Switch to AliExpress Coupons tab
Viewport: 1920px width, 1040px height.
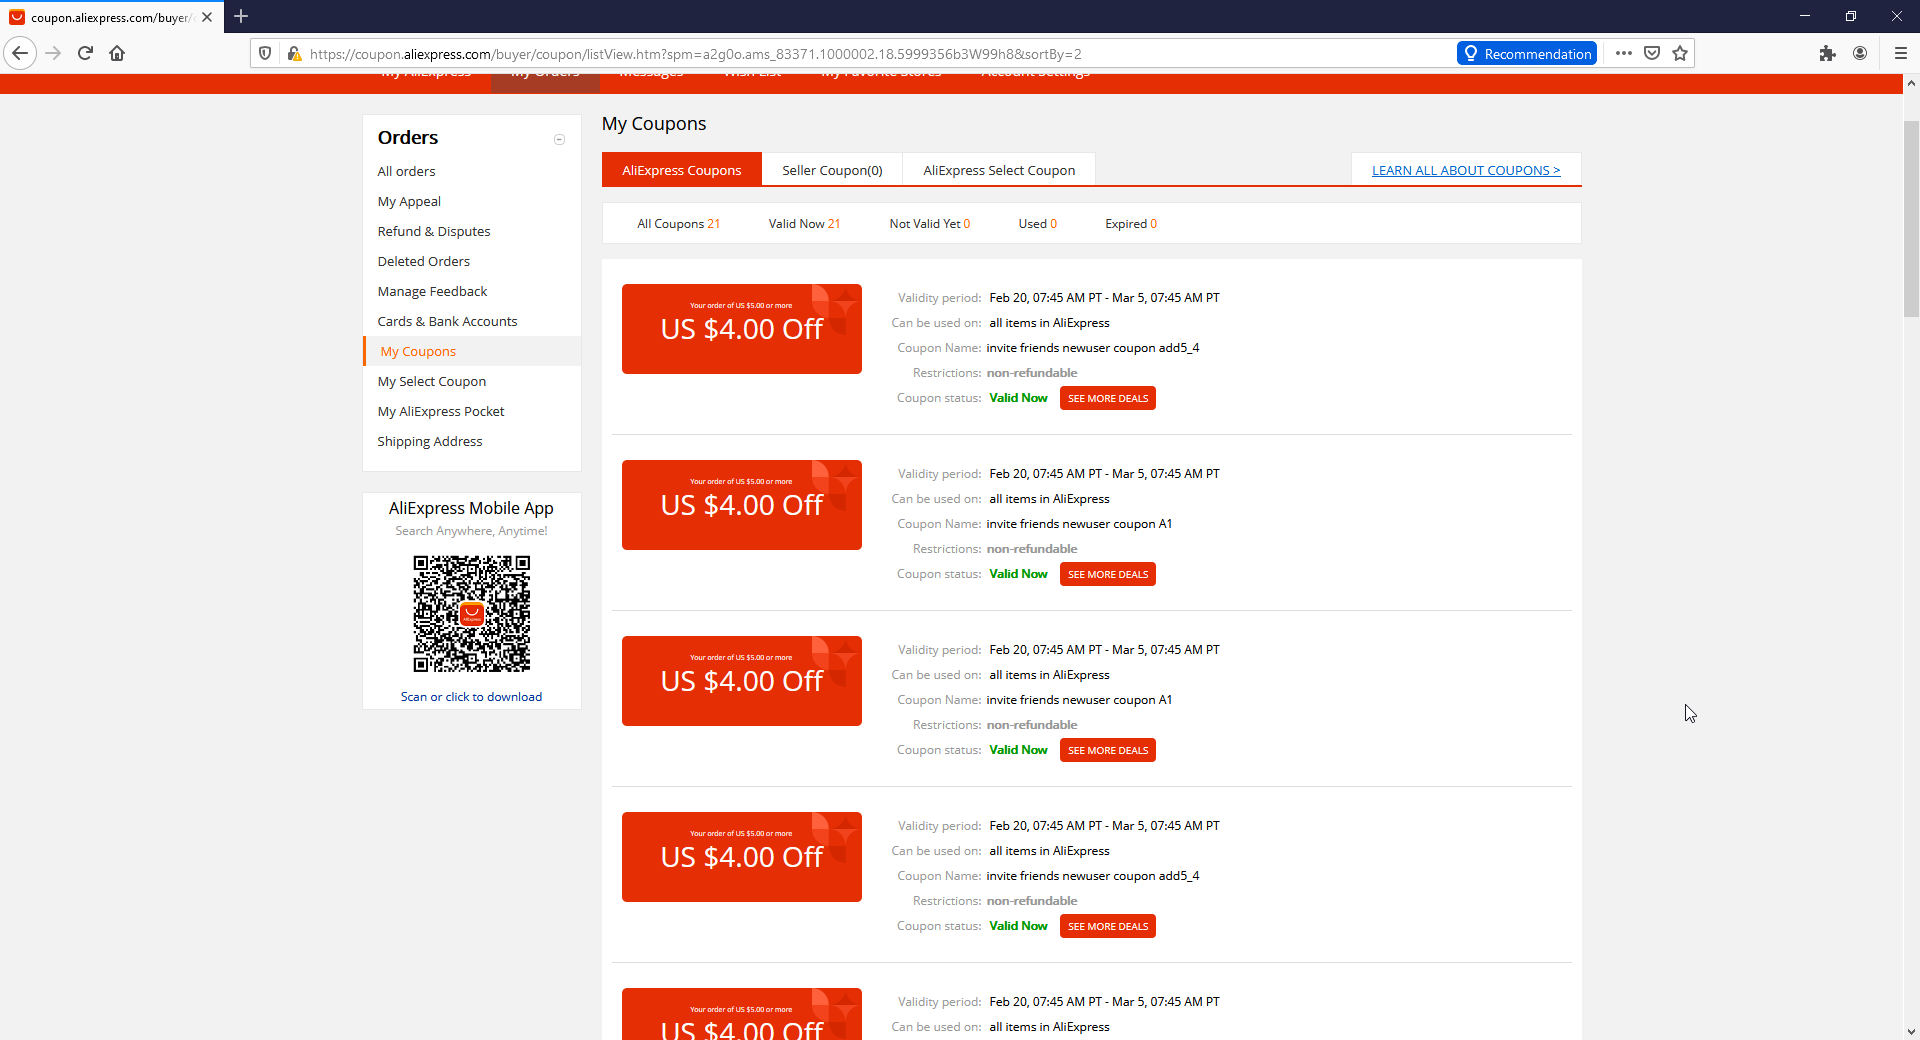[x=682, y=170]
